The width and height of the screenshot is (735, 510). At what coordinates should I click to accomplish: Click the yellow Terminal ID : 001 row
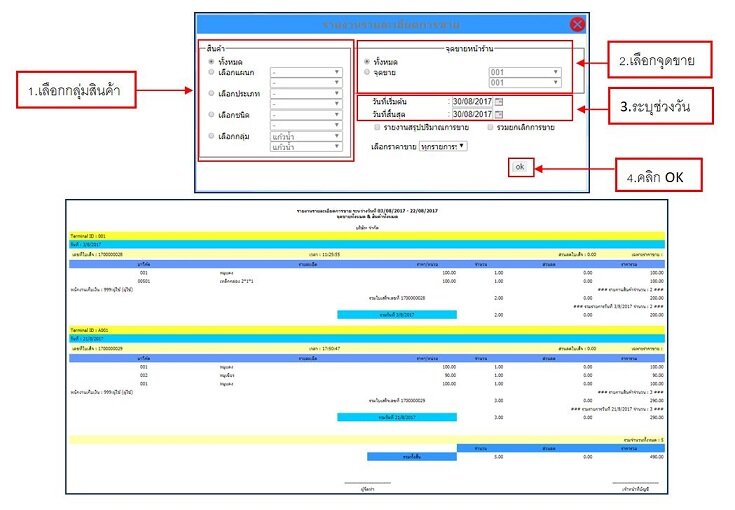[x=367, y=236]
